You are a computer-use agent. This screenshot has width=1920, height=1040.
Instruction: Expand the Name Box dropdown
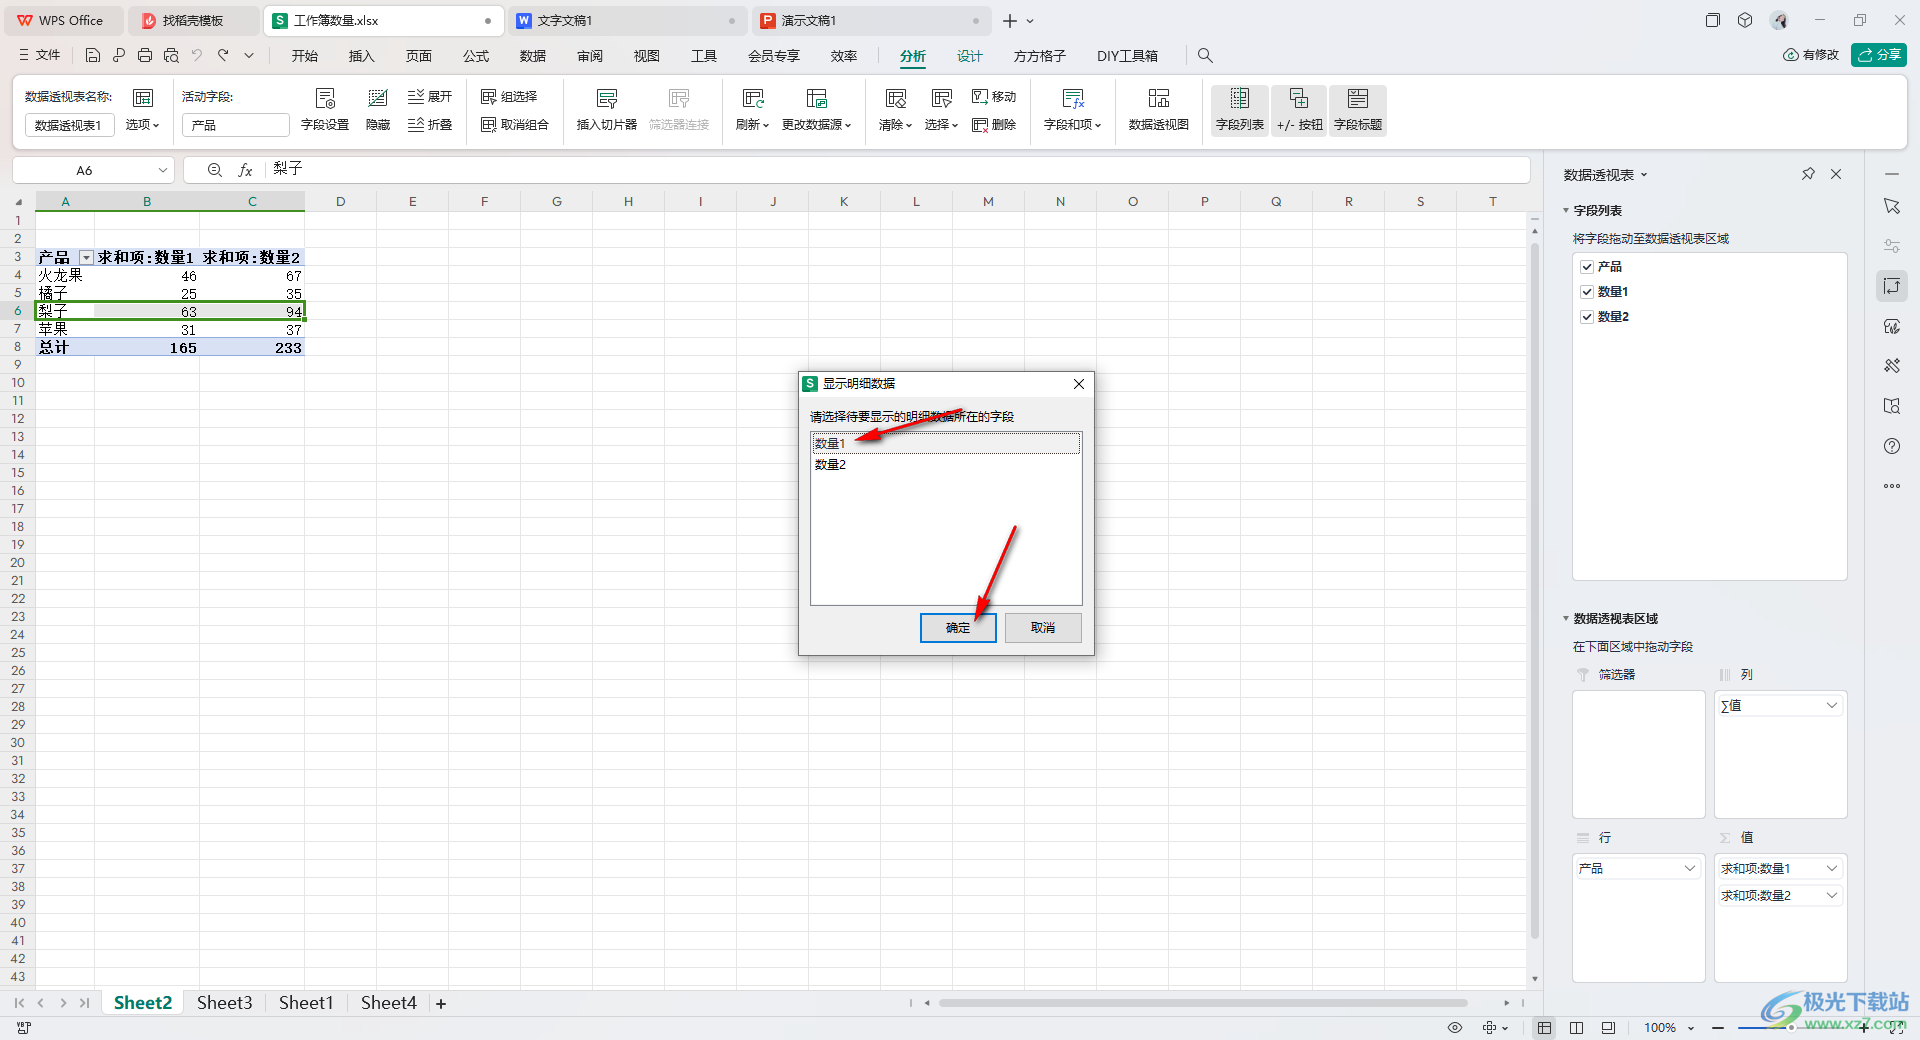coord(163,170)
